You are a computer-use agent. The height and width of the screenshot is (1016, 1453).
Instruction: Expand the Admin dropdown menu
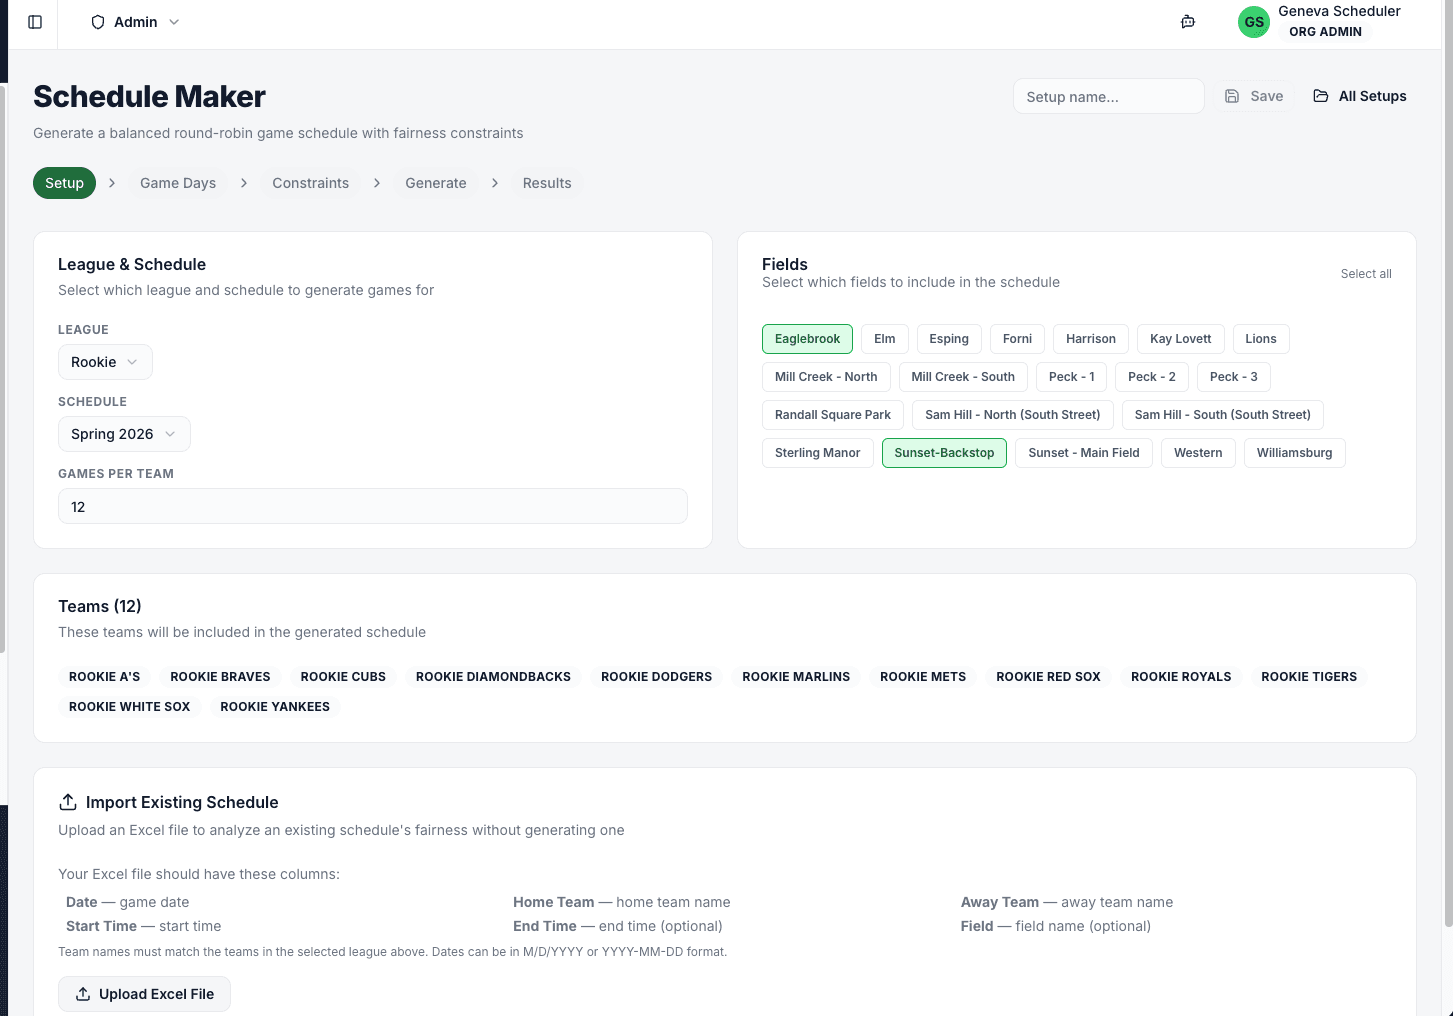[x=135, y=22]
